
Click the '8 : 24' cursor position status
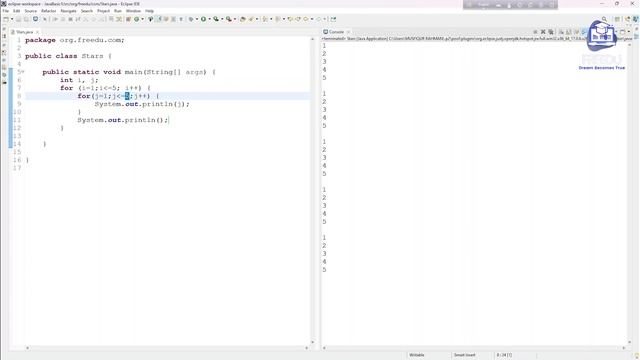click(x=504, y=355)
